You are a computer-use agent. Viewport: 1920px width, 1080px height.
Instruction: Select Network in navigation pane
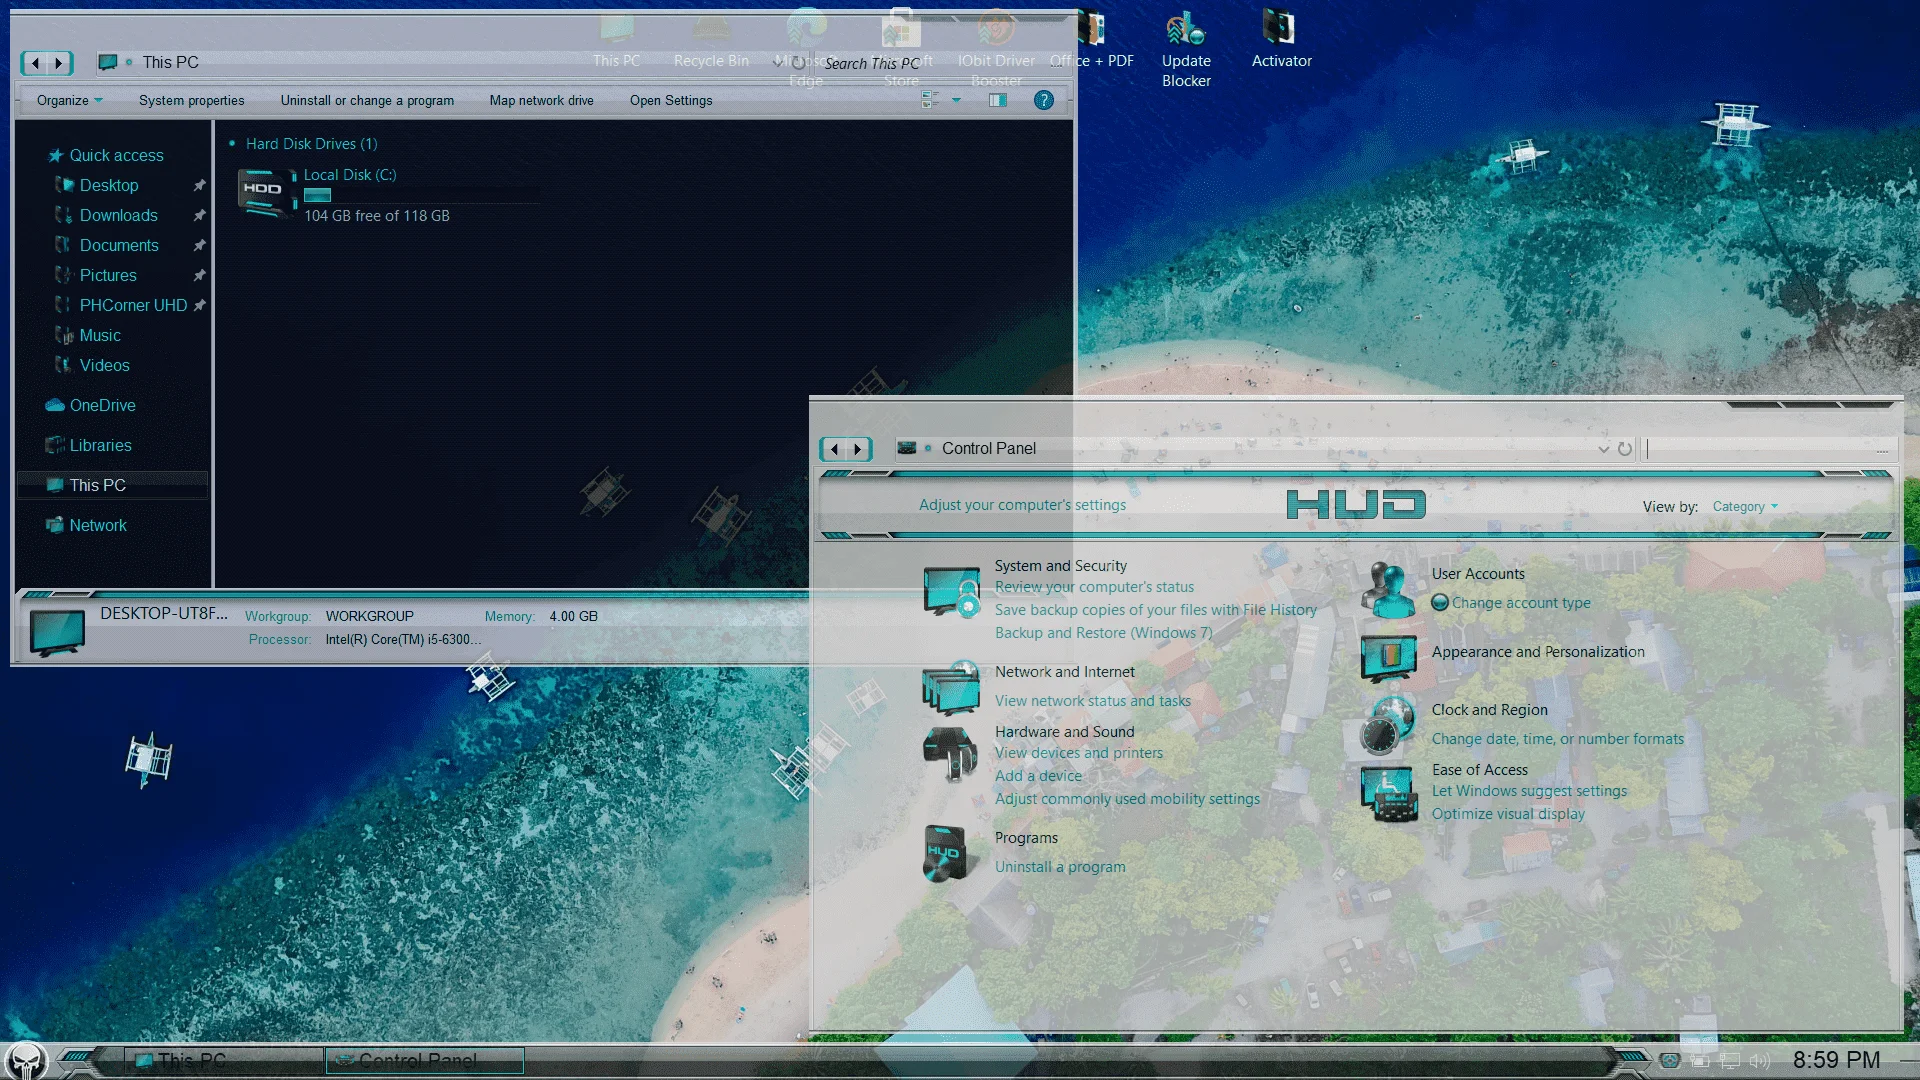[98, 525]
